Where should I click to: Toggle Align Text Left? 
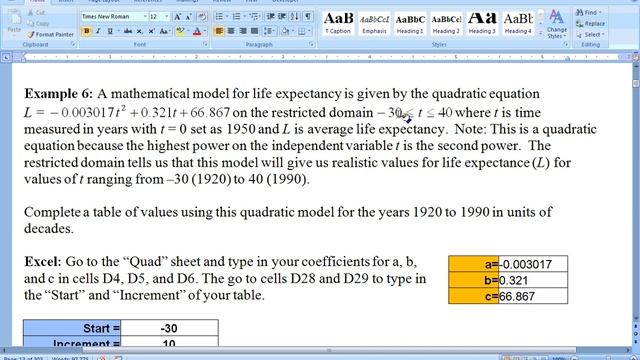pos(219,31)
